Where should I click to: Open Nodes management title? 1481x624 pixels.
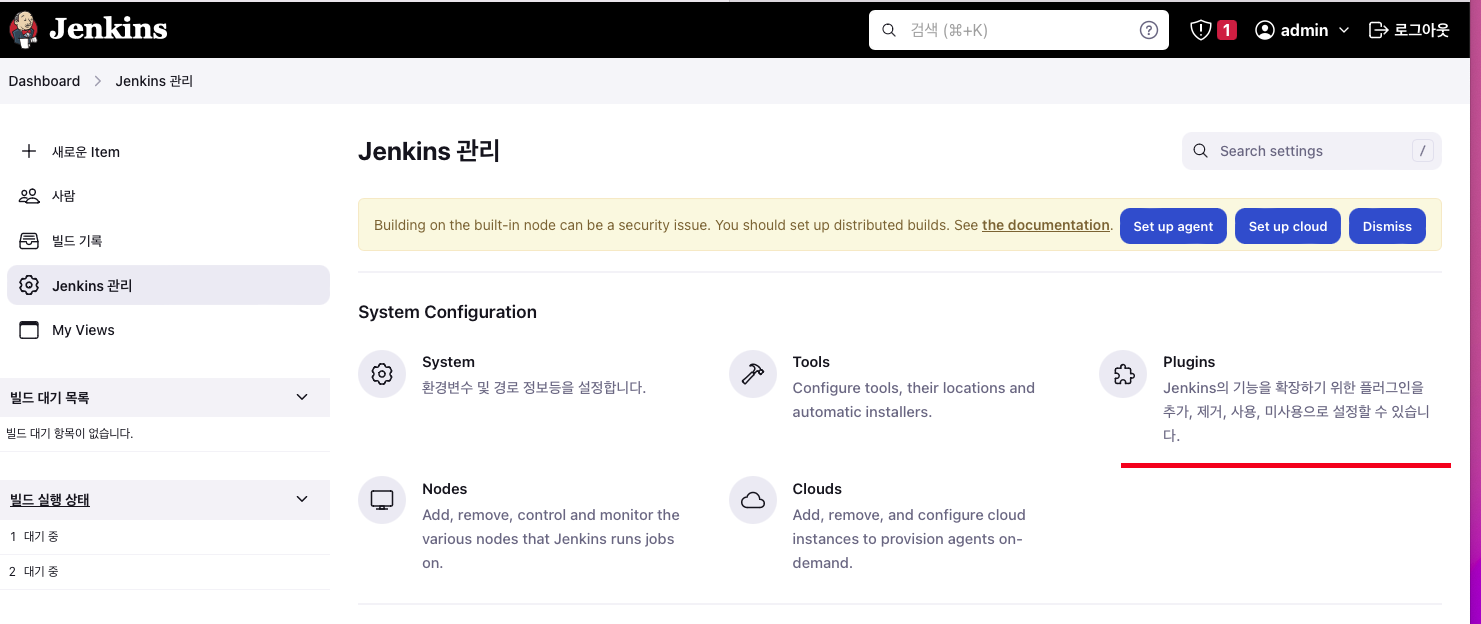coord(445,489)
